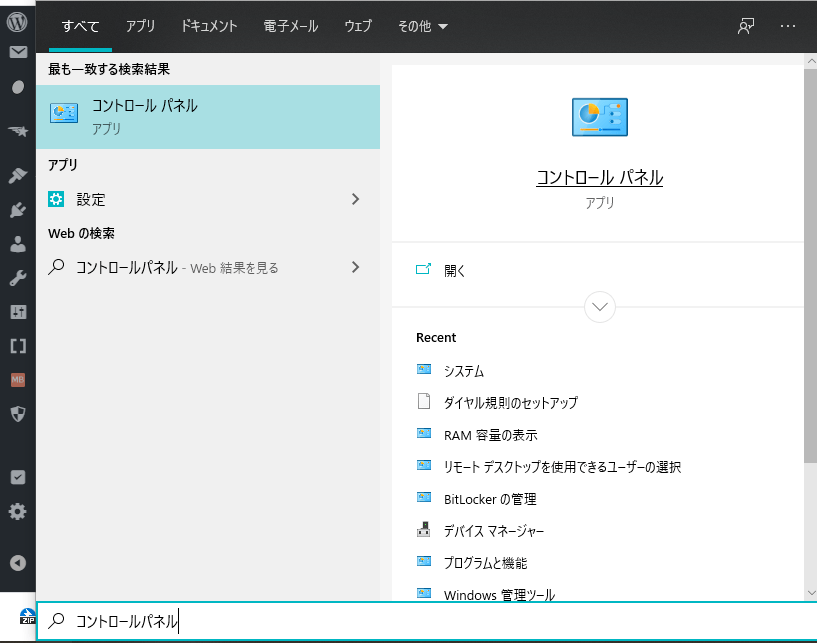Click the icon next to デバイス マネージャー
This screenshot has height=643, width=817.
tap(424, 529)
